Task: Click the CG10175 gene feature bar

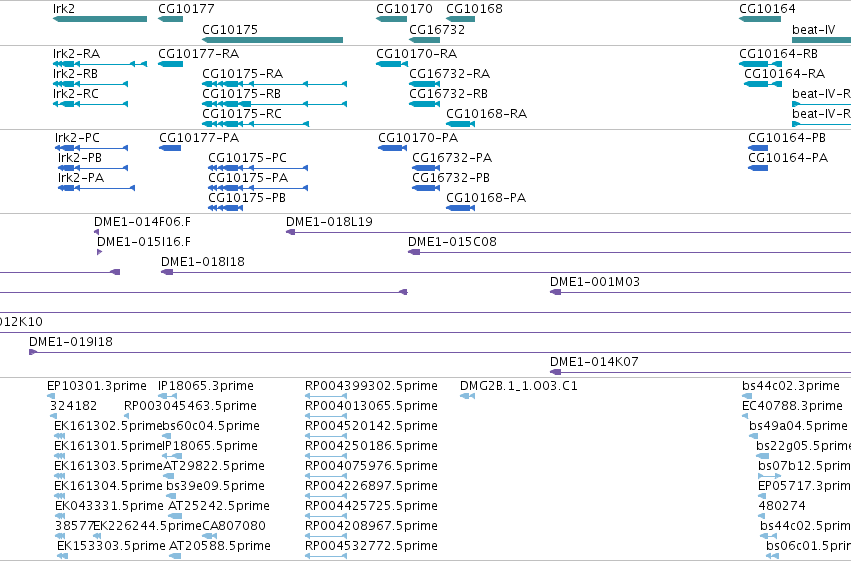Action: (272, 40)
